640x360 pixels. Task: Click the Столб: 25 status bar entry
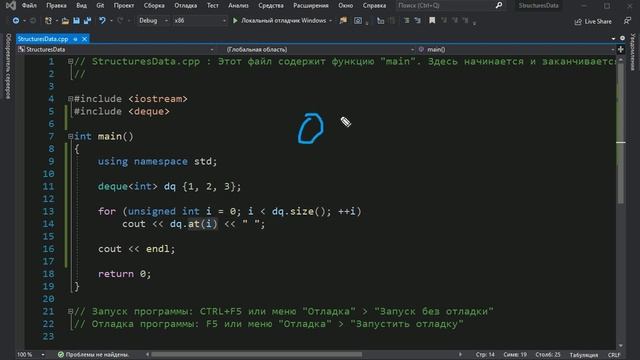coord(547,355)
